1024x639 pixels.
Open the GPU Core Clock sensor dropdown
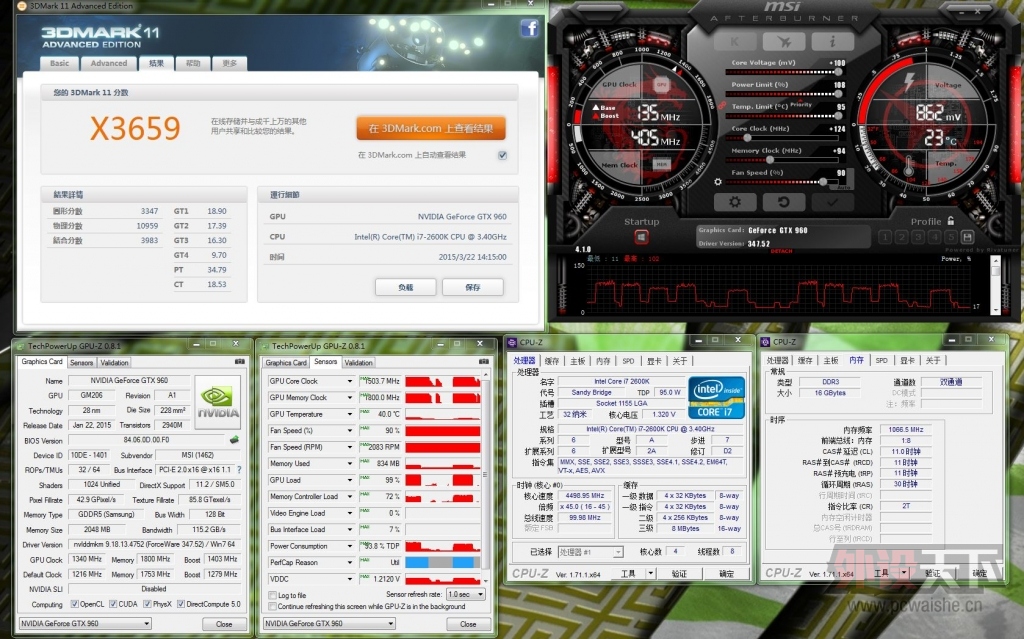[x=350, y=381]
